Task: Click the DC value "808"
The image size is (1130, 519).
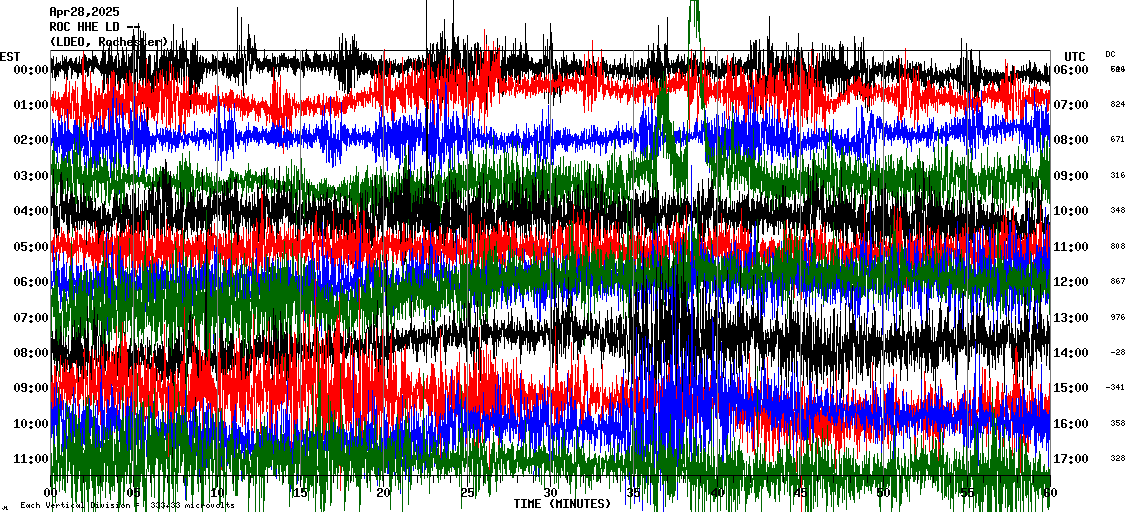Action: tap(1118, 246)
